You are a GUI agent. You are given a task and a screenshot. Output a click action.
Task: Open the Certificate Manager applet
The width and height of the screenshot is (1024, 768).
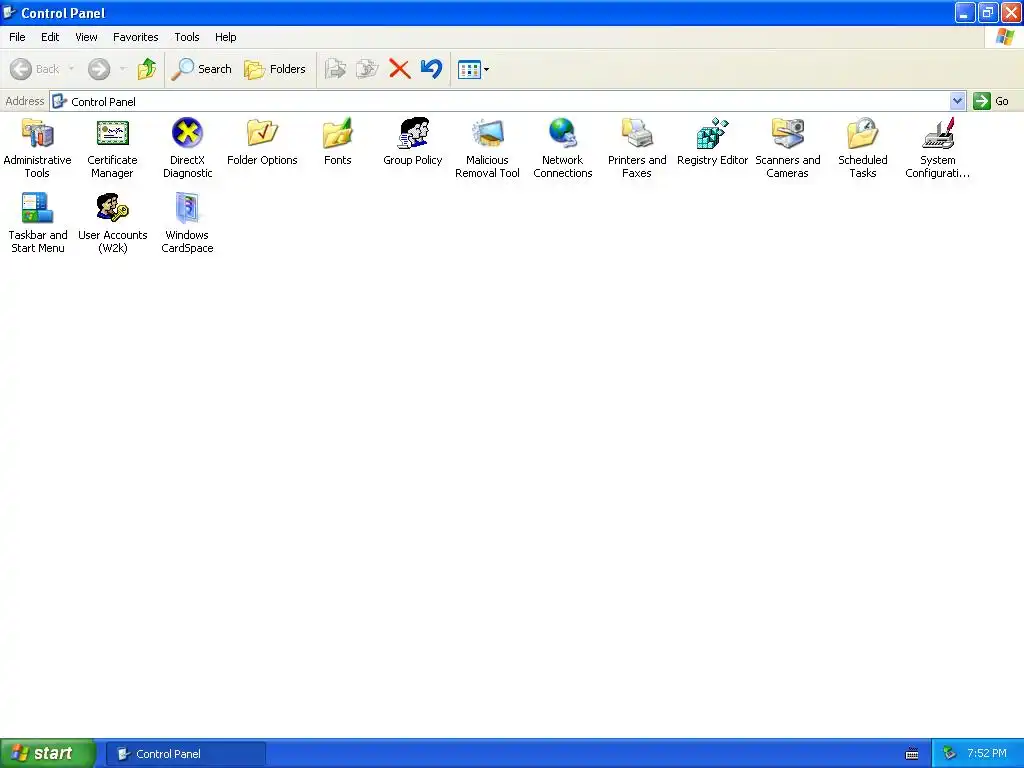pyautogui.click(x=112, y=148)
